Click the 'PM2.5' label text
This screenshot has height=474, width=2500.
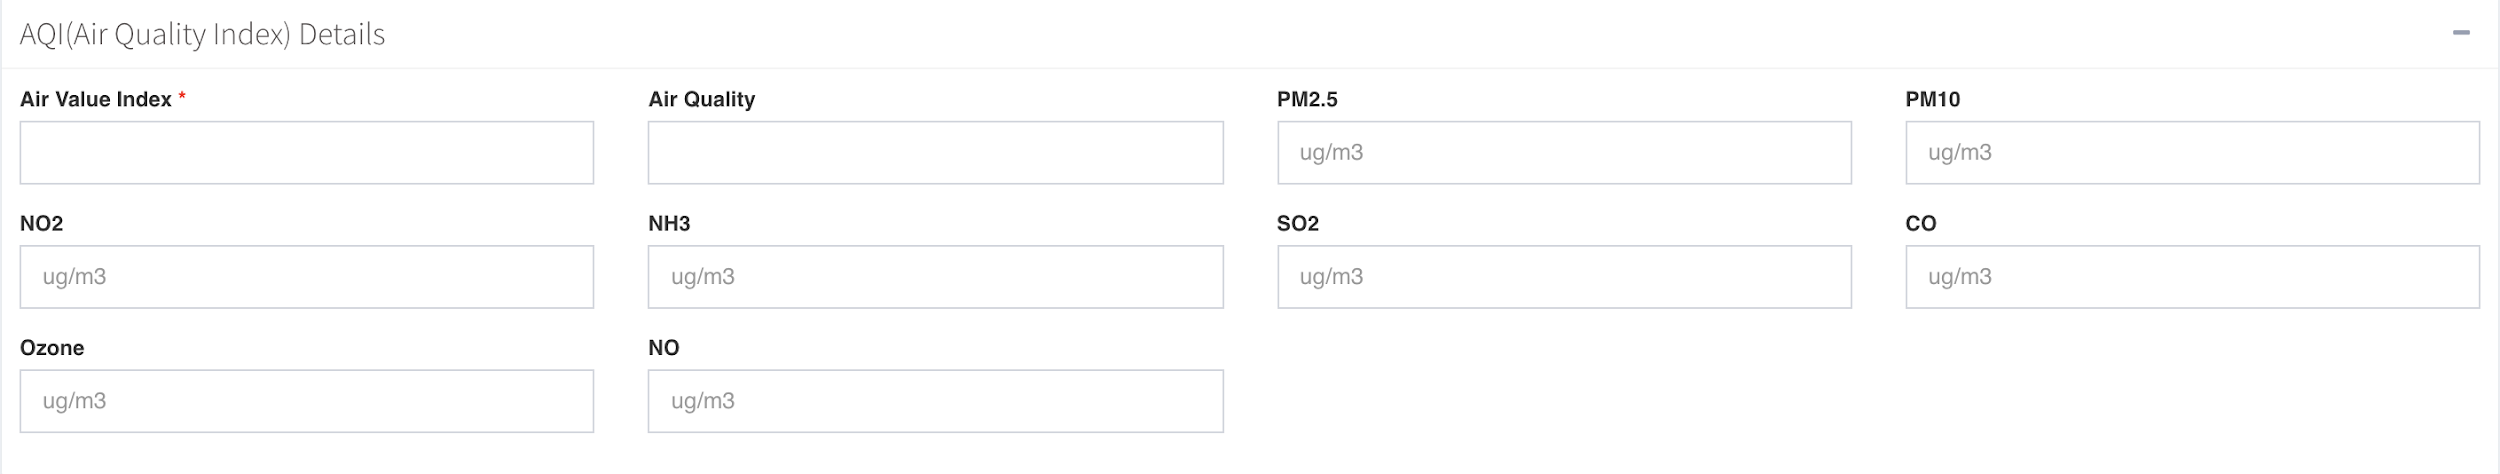click(1307, 99)
